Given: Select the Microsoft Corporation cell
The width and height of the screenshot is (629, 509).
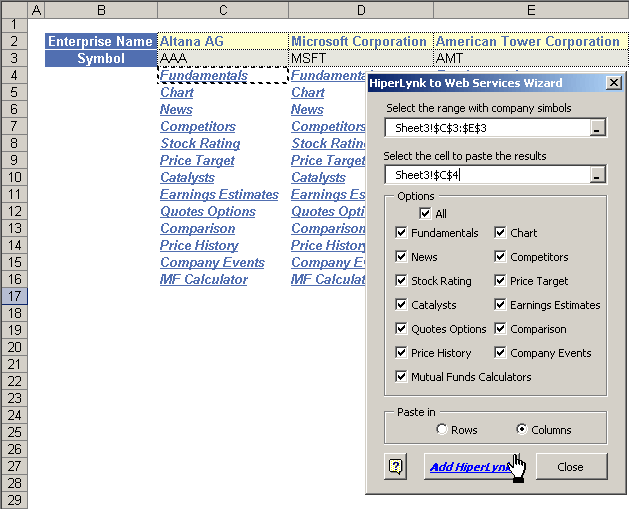Looking at the screenshot, I should point(361,41).
